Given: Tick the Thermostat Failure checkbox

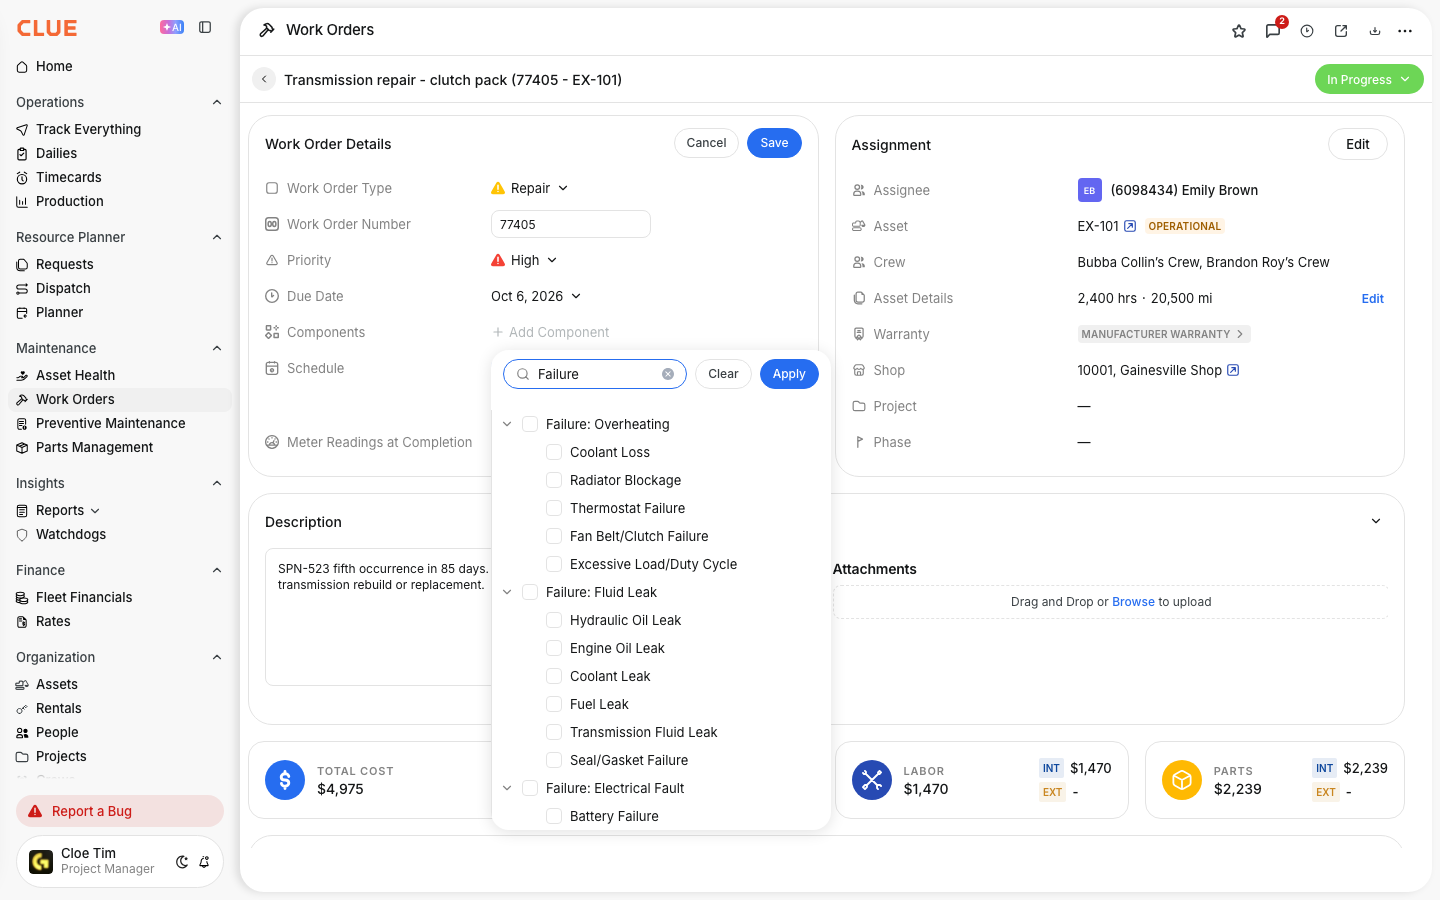Looking at the screenshot, I should click(x=554, y=508).
